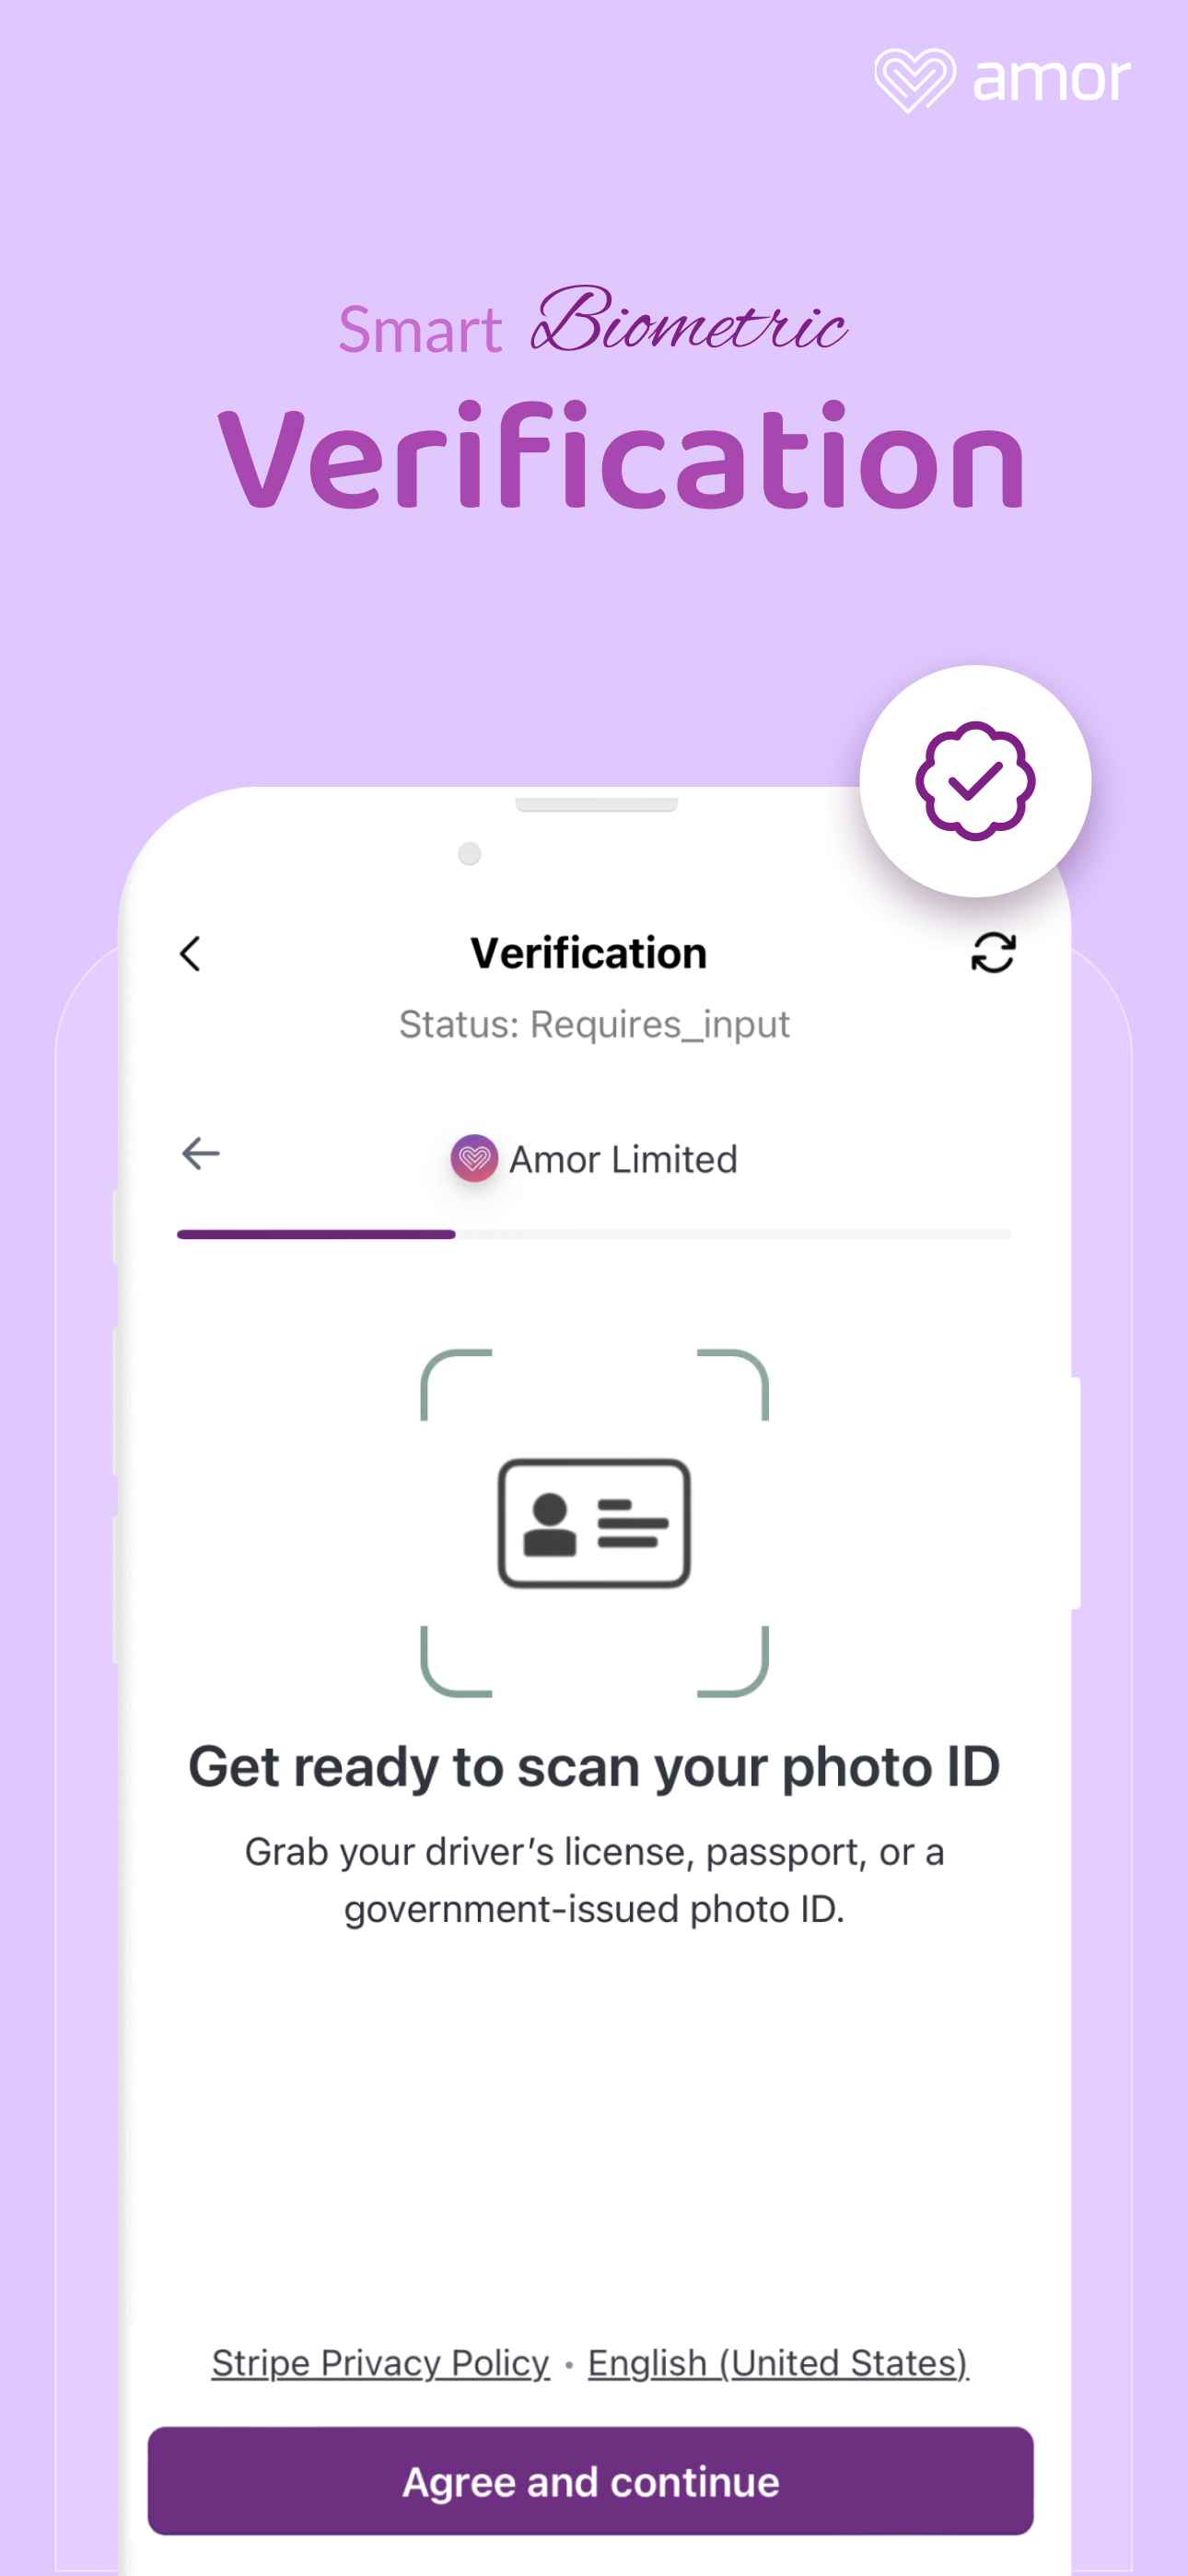Tap the Status: Requires_input text
1188x2576 pixels.
[594, 1024]
